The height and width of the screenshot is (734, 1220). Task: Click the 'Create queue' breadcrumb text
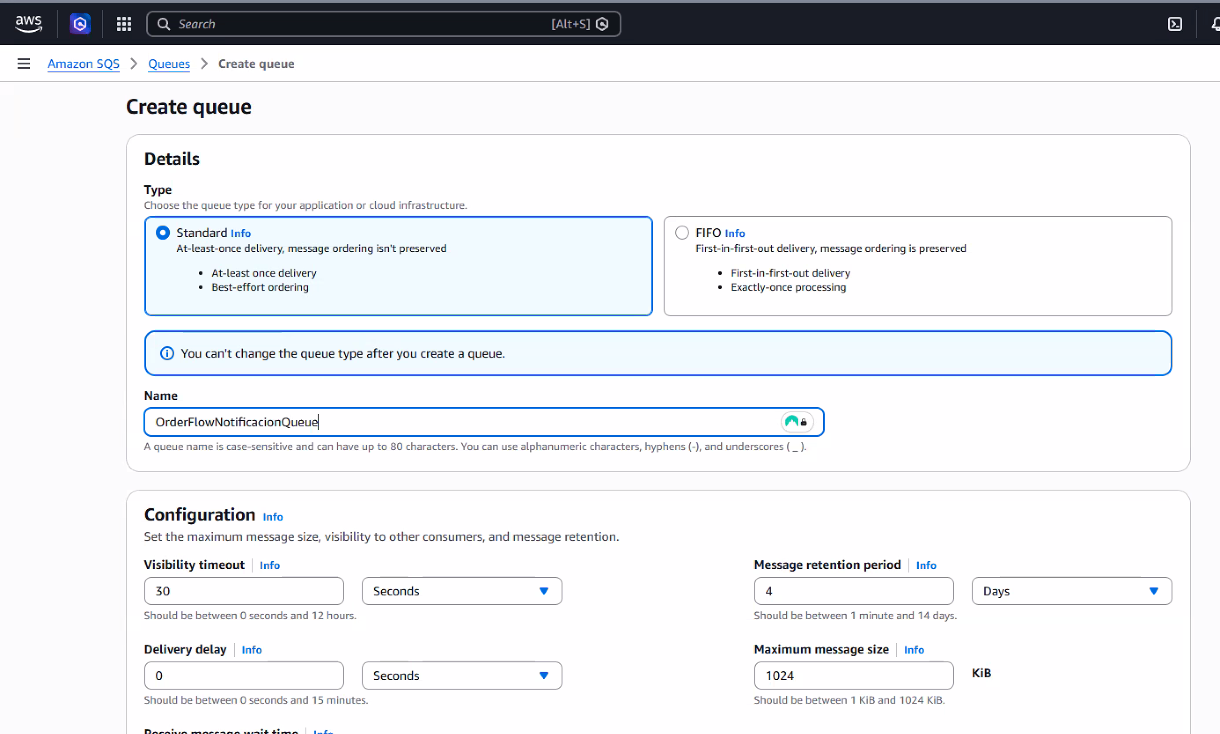[256, 64]
